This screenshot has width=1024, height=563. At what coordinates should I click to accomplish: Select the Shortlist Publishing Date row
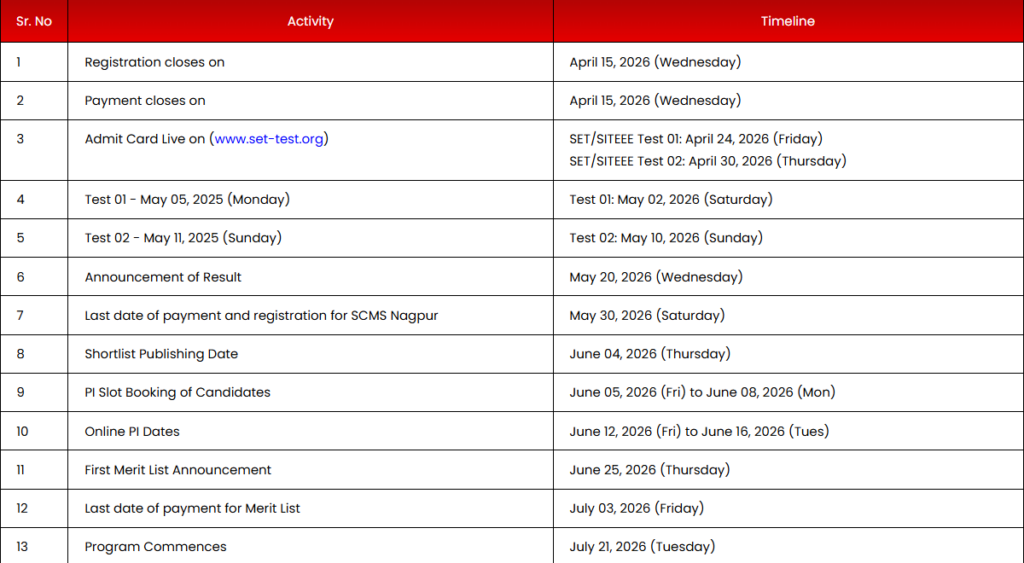[x=512, y=354]
